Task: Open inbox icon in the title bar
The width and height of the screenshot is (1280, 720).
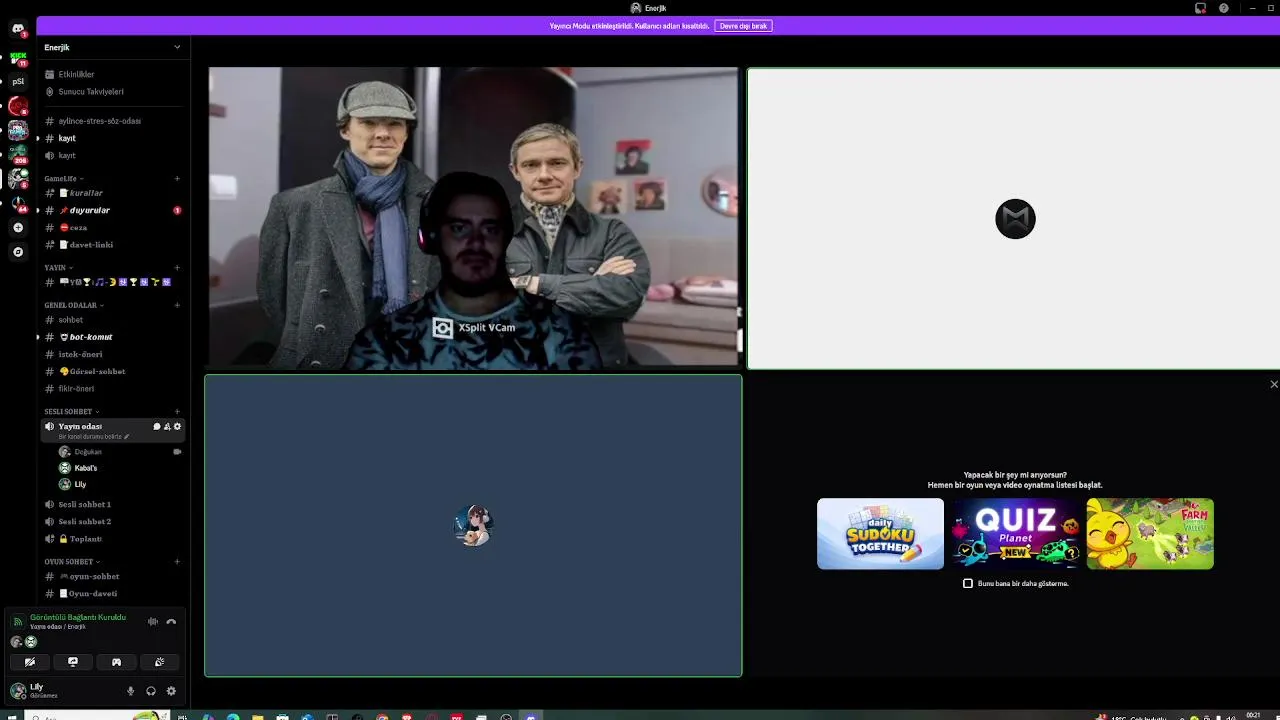Action: (1200, 8)
